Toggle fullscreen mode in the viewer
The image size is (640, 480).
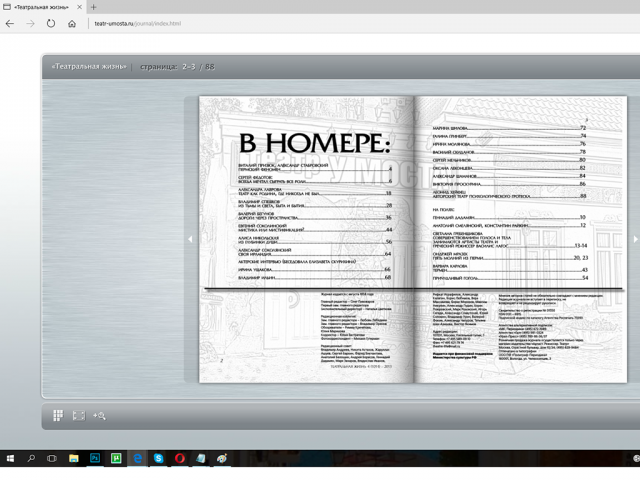79,416
